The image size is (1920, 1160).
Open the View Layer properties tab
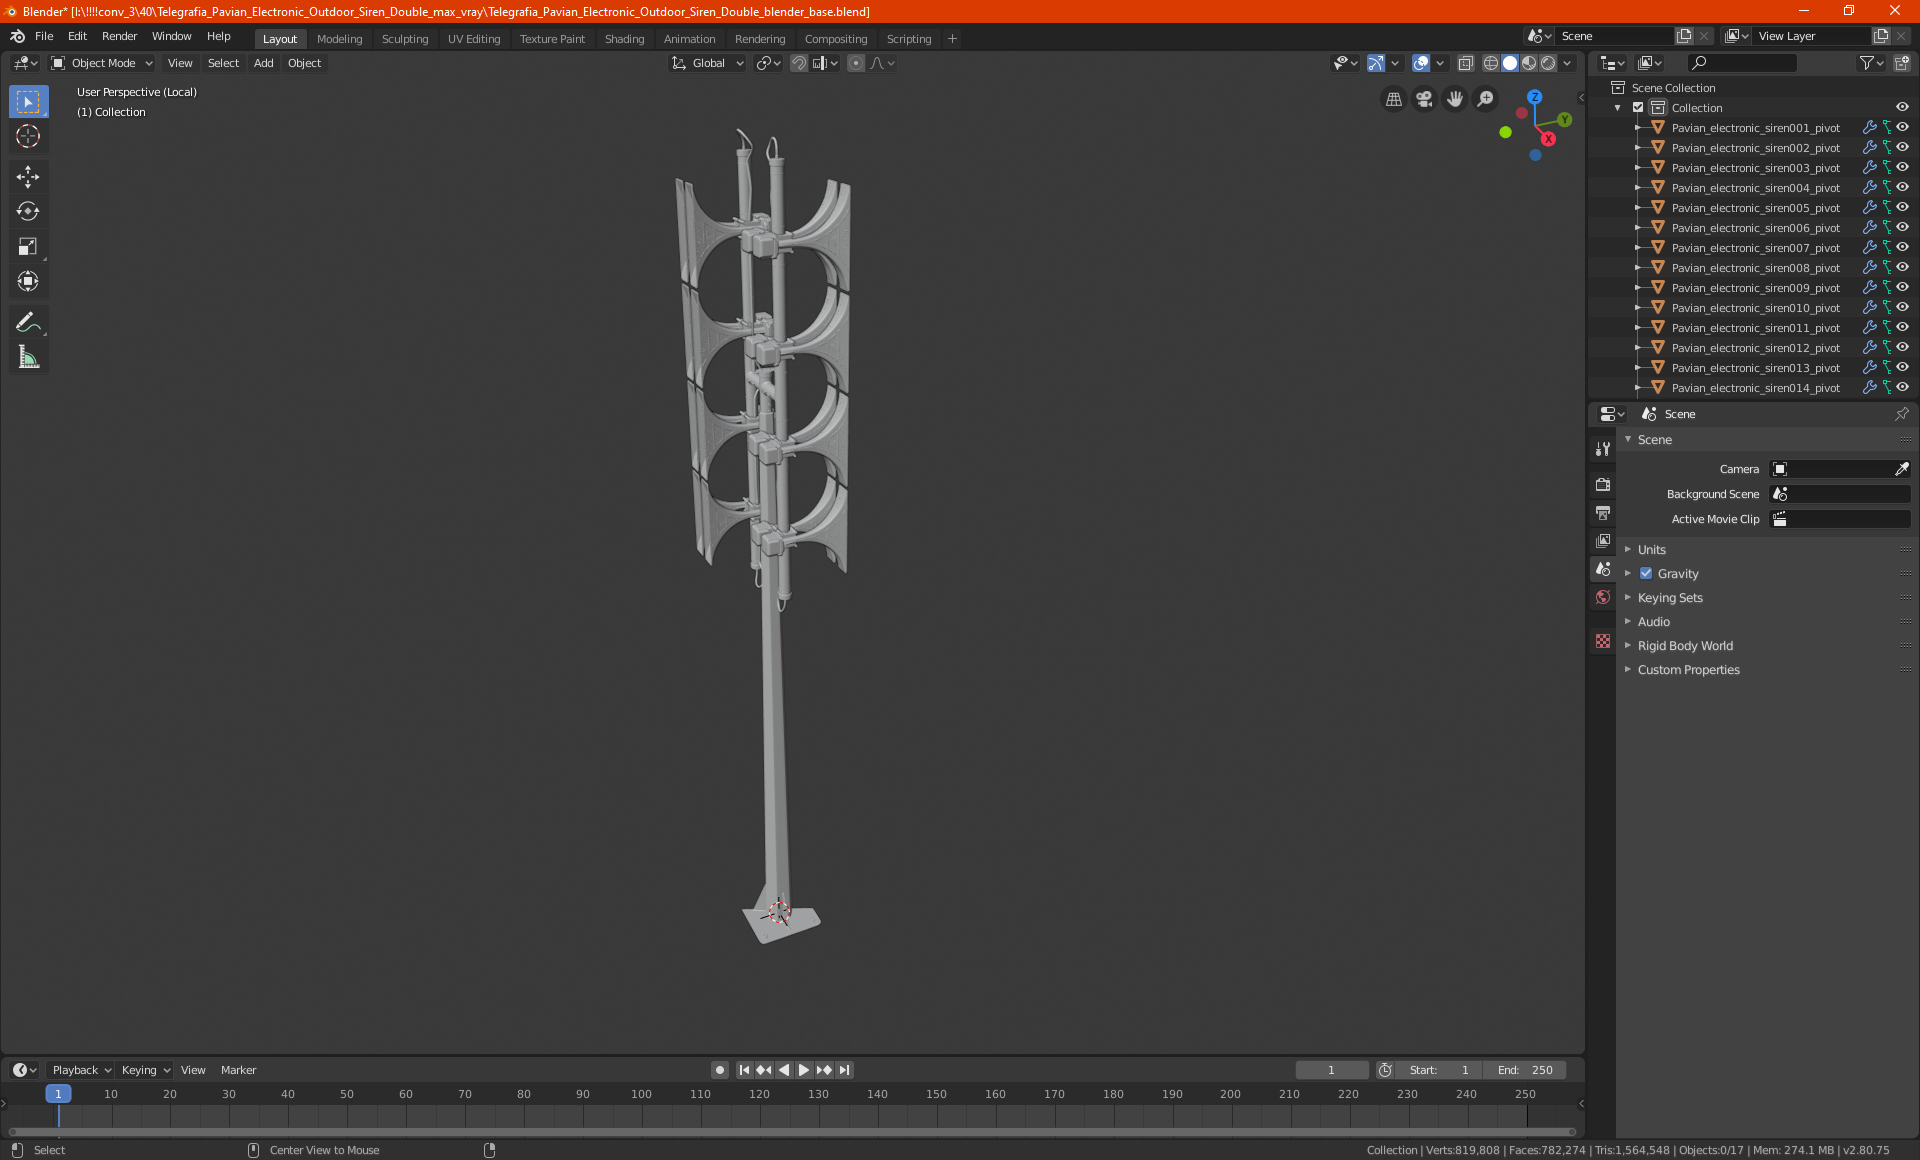click(x=1603, y=540)
